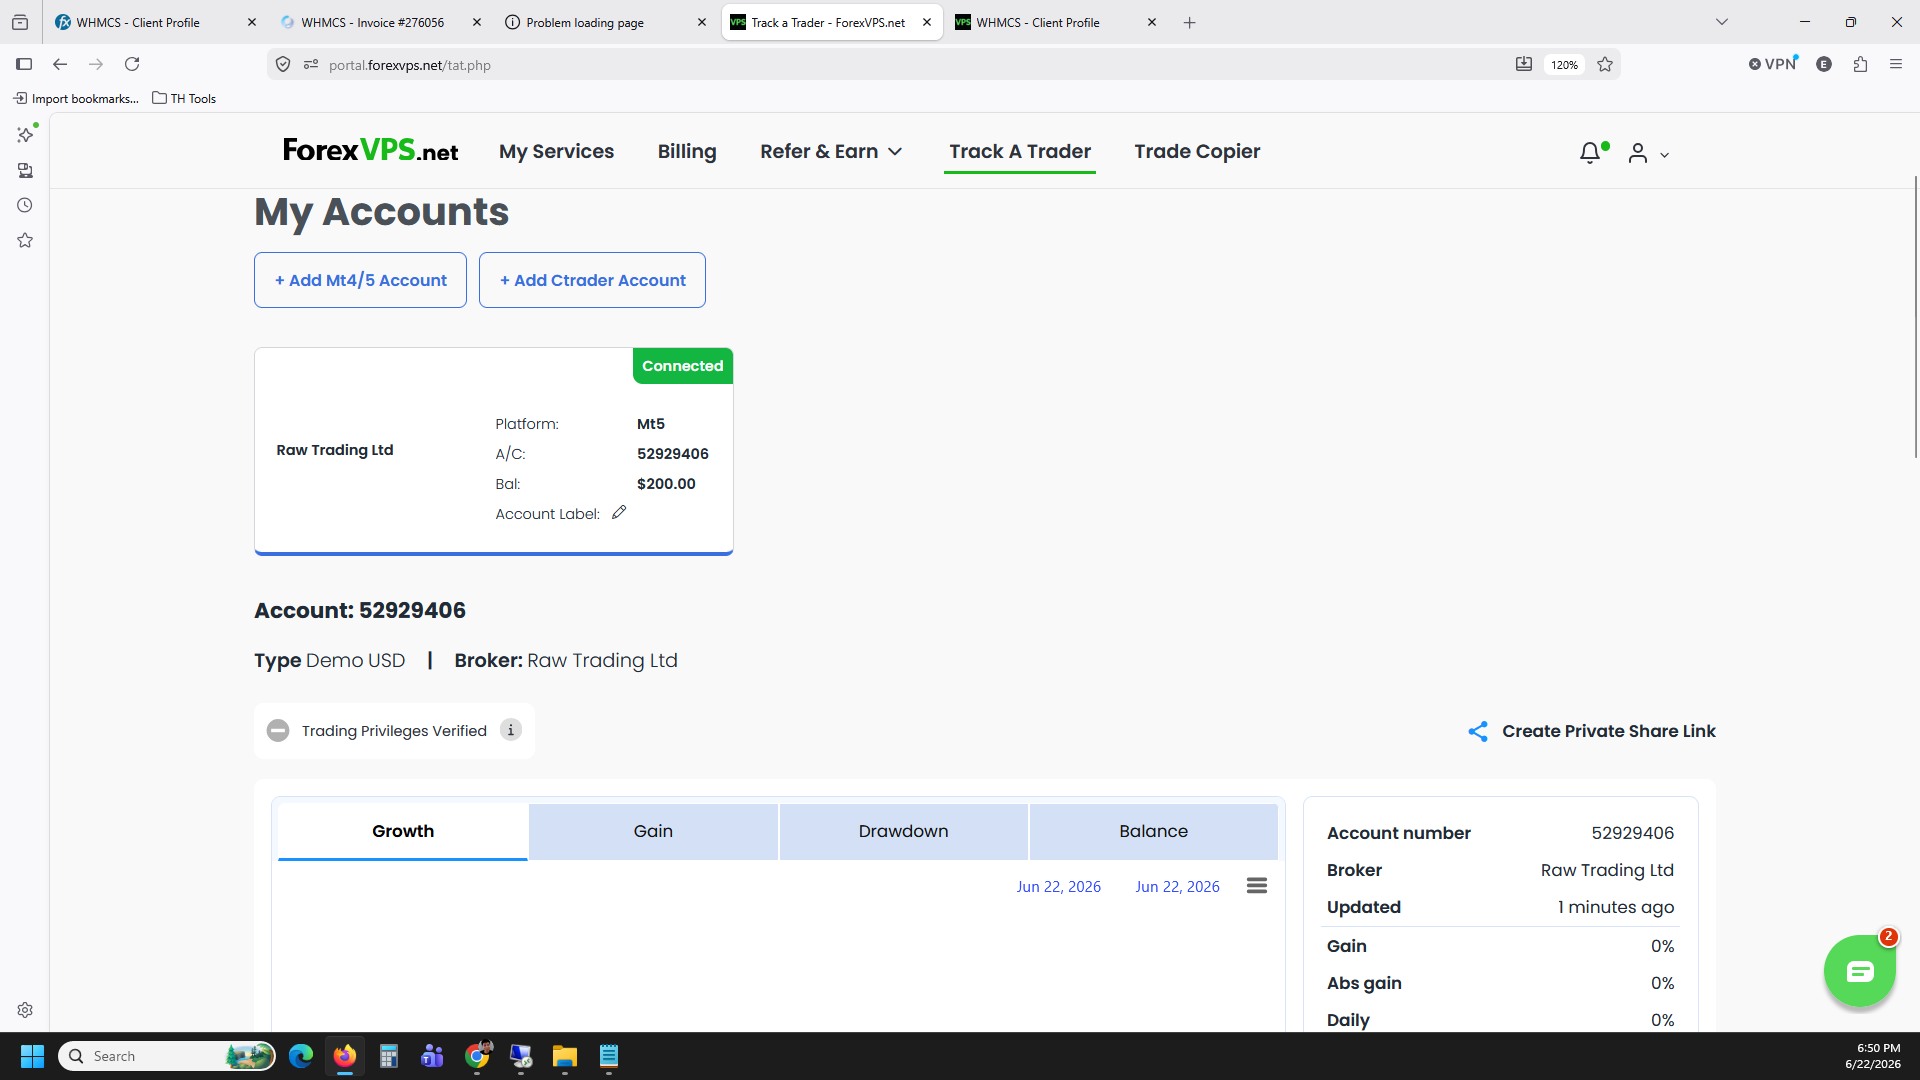Open File Explorer from taskbar
The width and height of the screenshot is (1920, 1080).
tap(565, 1056)
